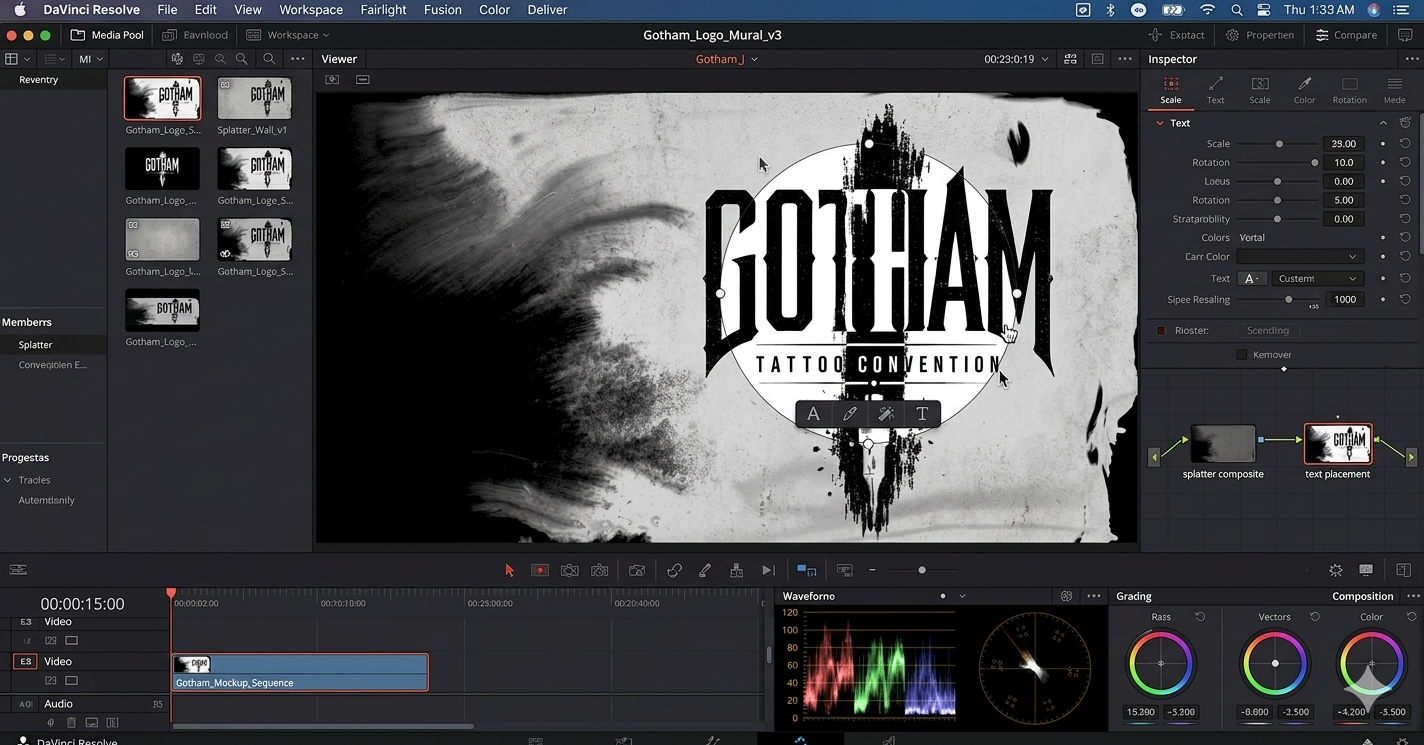The width and height of the screenshot is (1424, 745).
Task: Toggle the red Rioster checkbox
Action: pos(1161,331)
